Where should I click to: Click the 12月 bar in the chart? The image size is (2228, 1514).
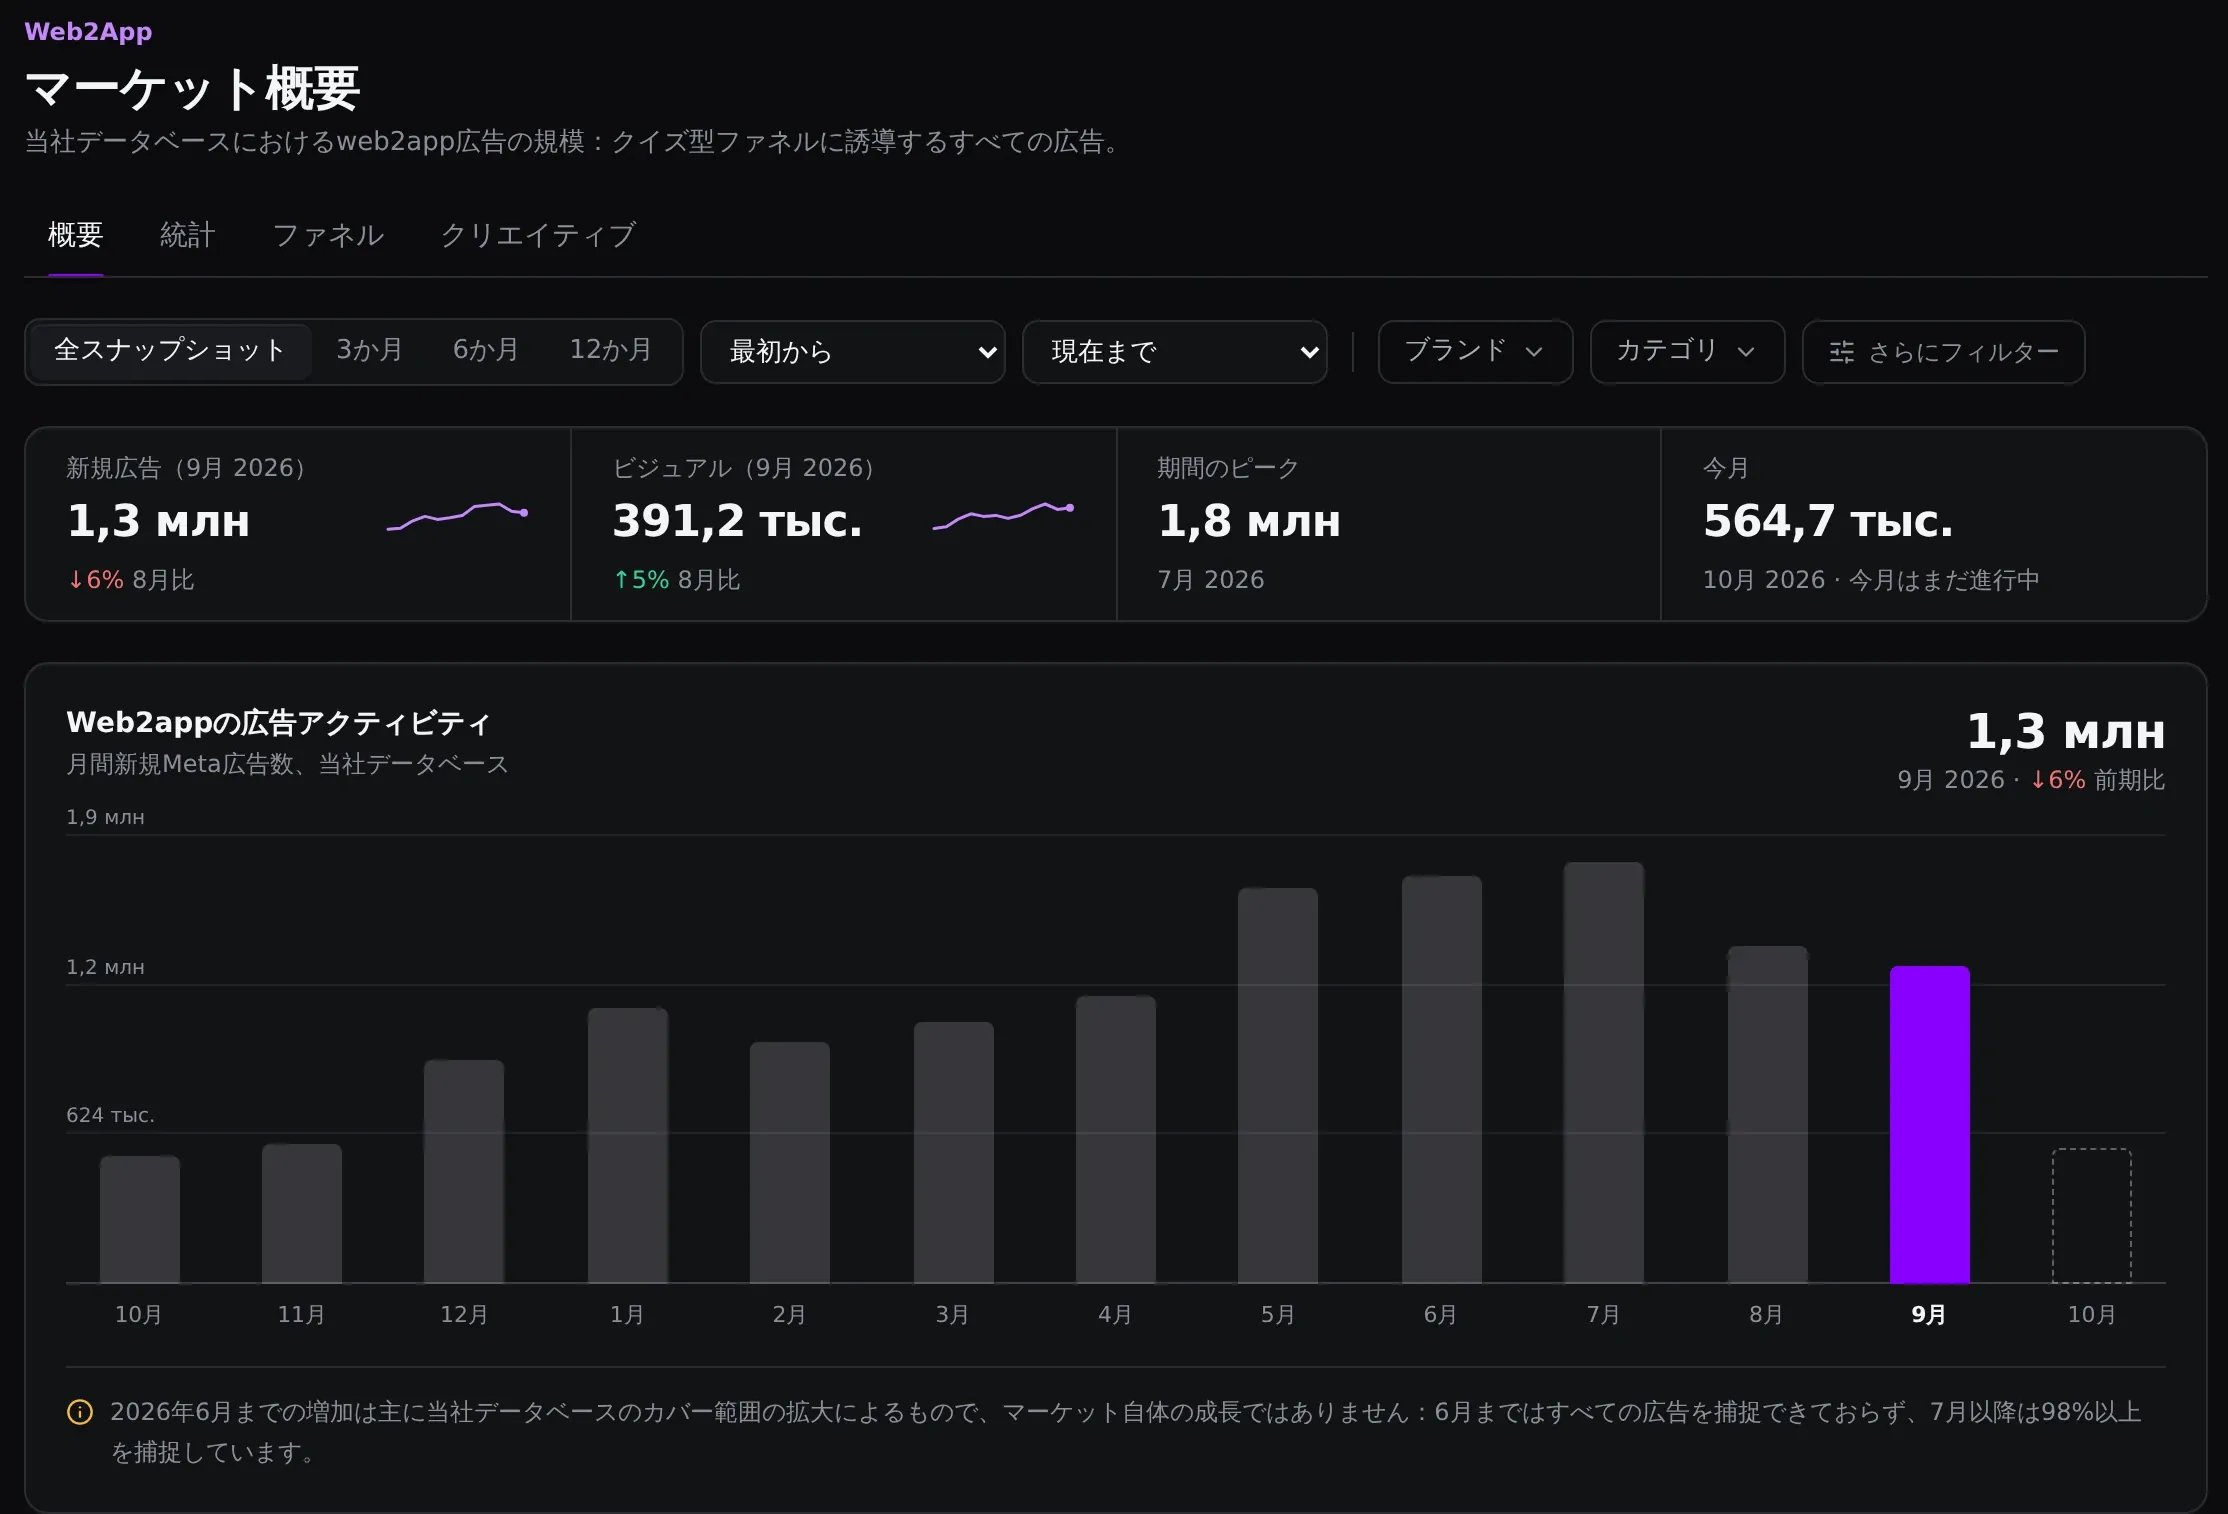point(463,1171)
